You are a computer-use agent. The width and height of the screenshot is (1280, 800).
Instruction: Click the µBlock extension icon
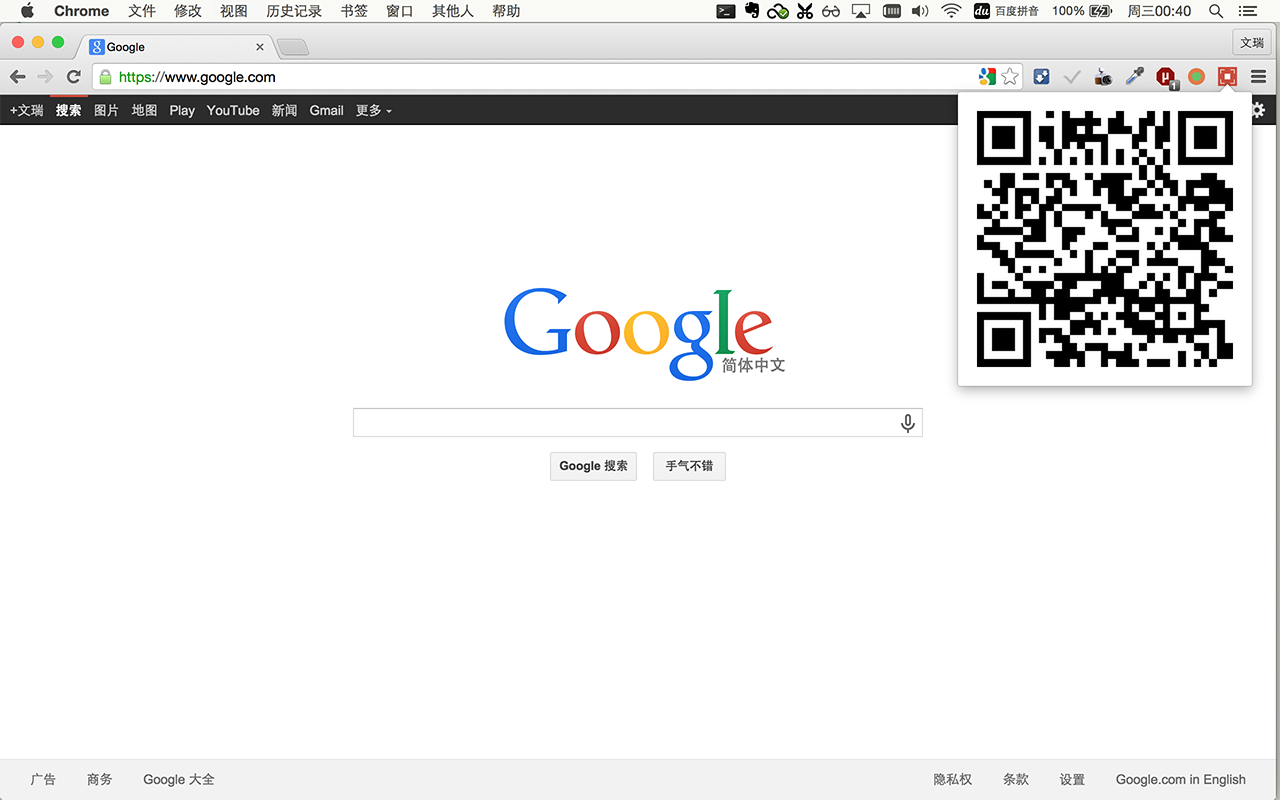point(1165,76)
